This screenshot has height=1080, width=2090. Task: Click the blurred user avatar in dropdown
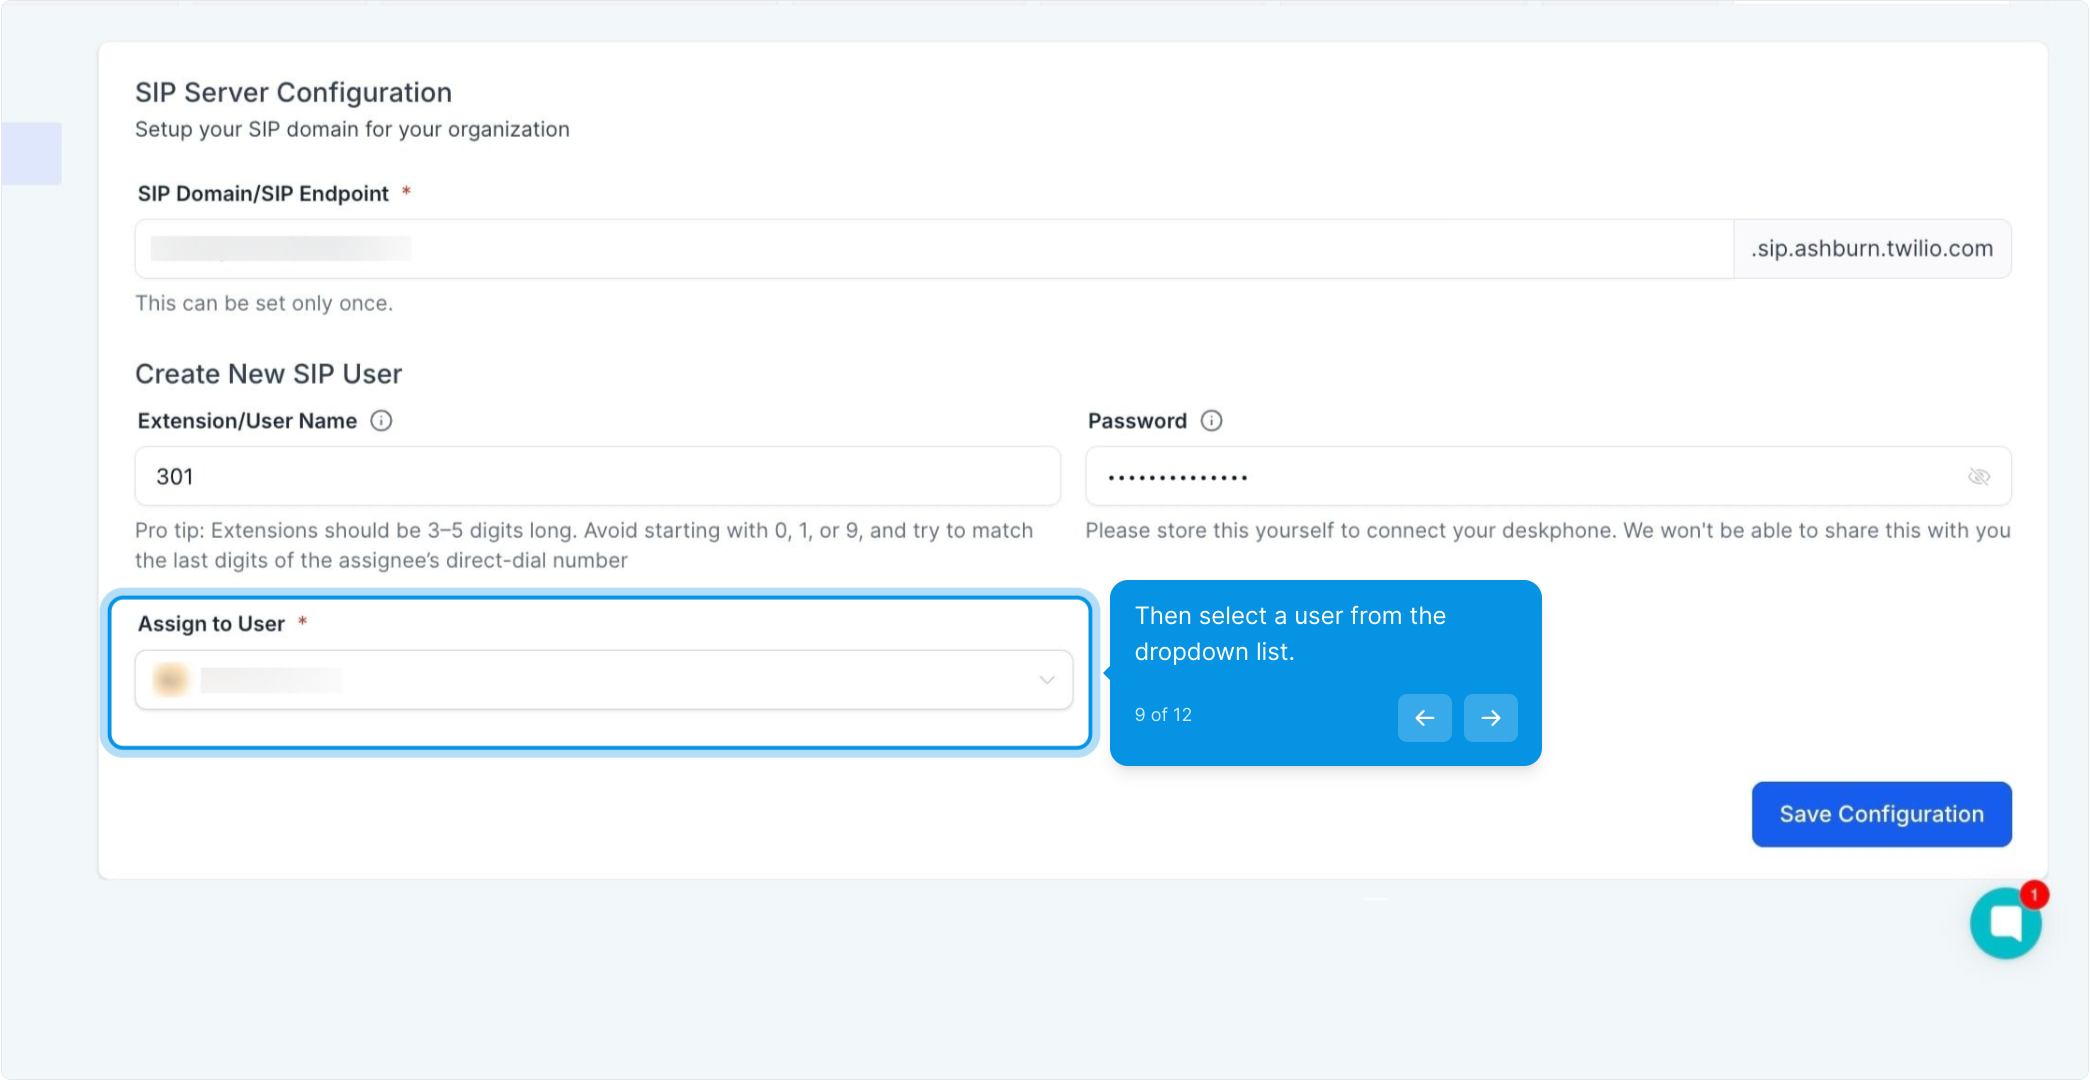coord(171,680)
